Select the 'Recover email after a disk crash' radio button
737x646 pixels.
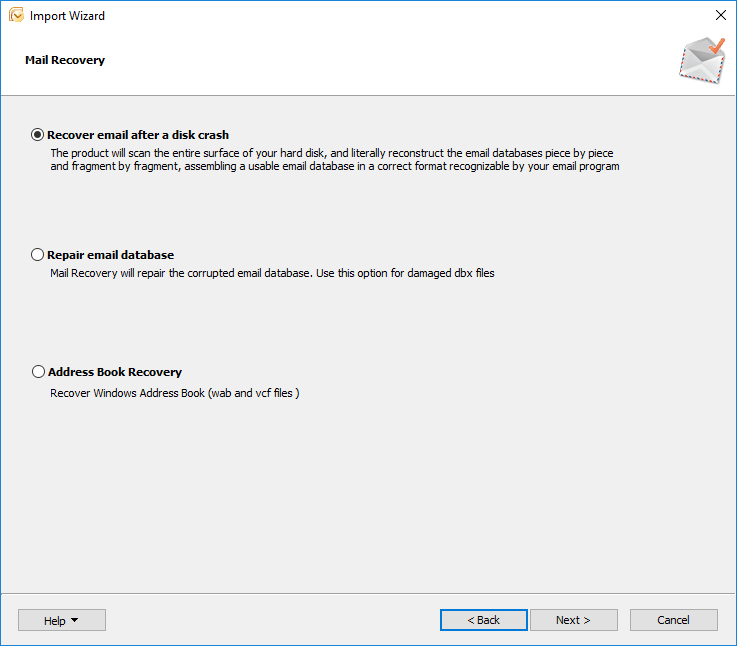coord(38,135)
